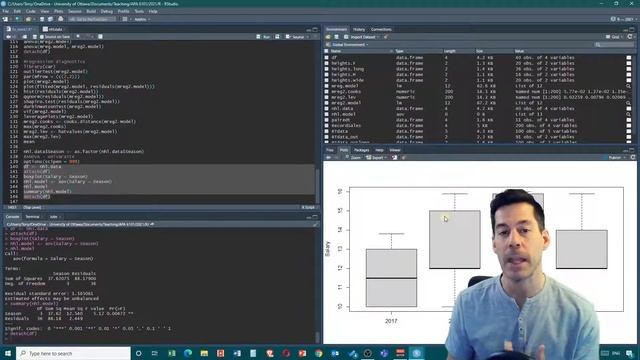
Task: Toggle Source on Save checkbox
Action: click(x=42, y=37)
